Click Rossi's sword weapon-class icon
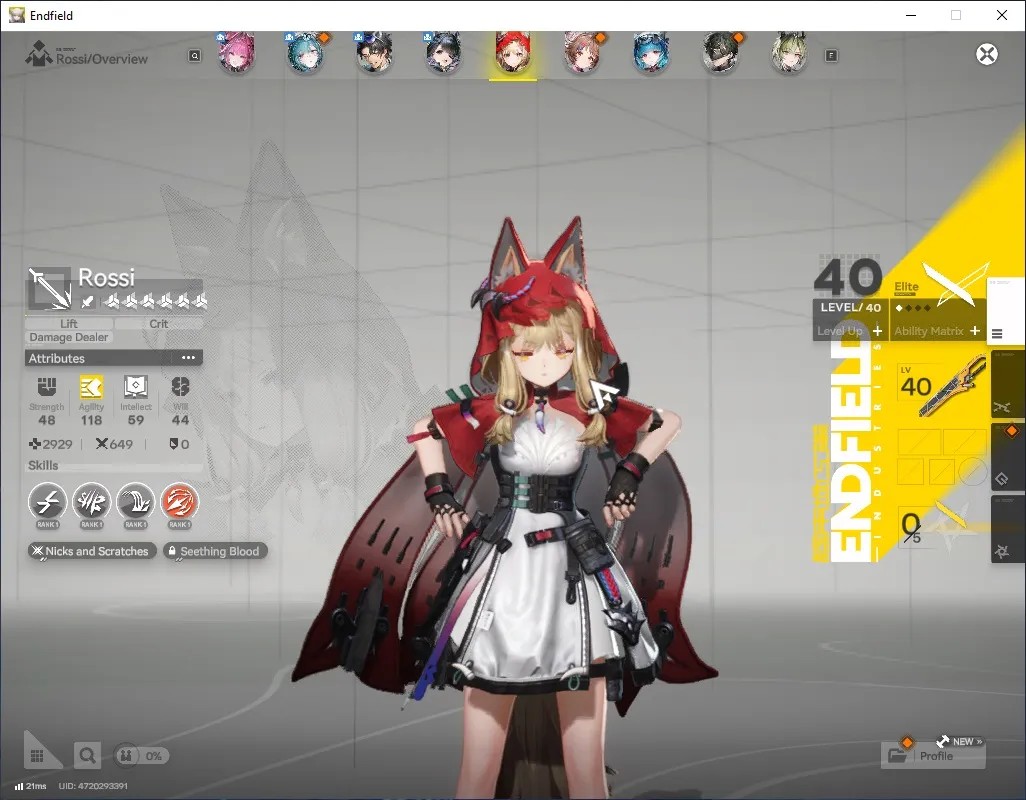Viewport: 1026px width, 800px height. pos(49,288)
